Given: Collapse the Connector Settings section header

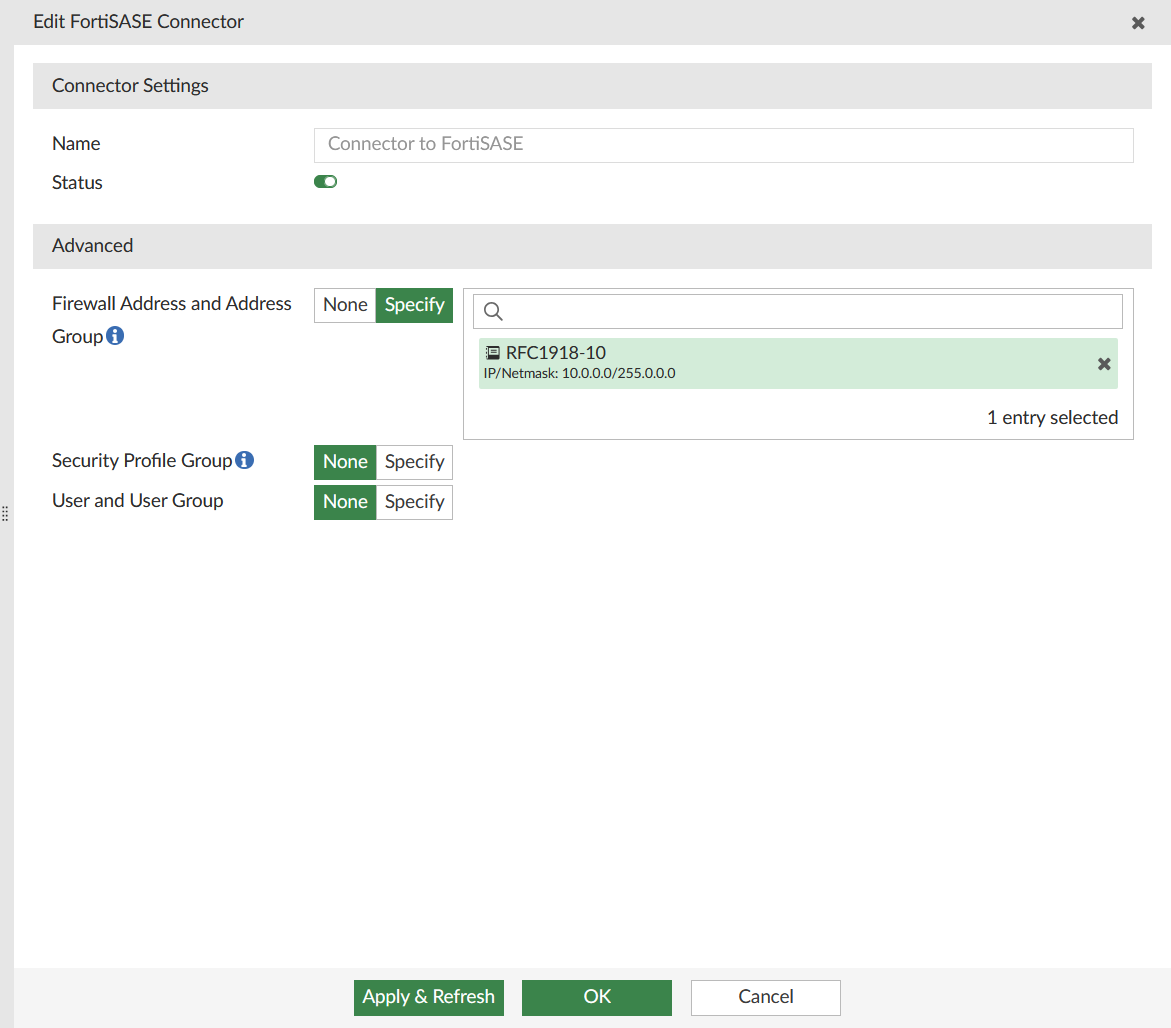Looking at the screenshot, I should pyautogui.click(x=130, y=85).
